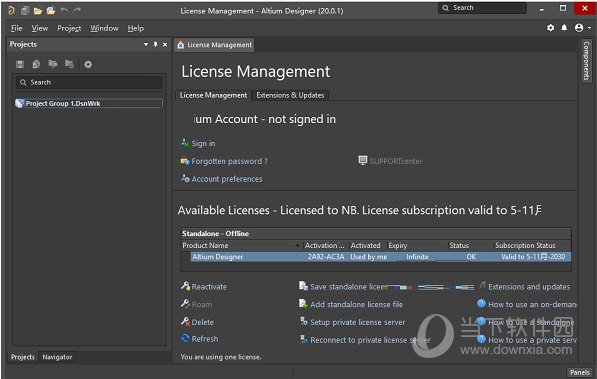The image size is (597, 379).
Task: Expand the account dropdown arrow beside user icon
Action: coord(589,28)
